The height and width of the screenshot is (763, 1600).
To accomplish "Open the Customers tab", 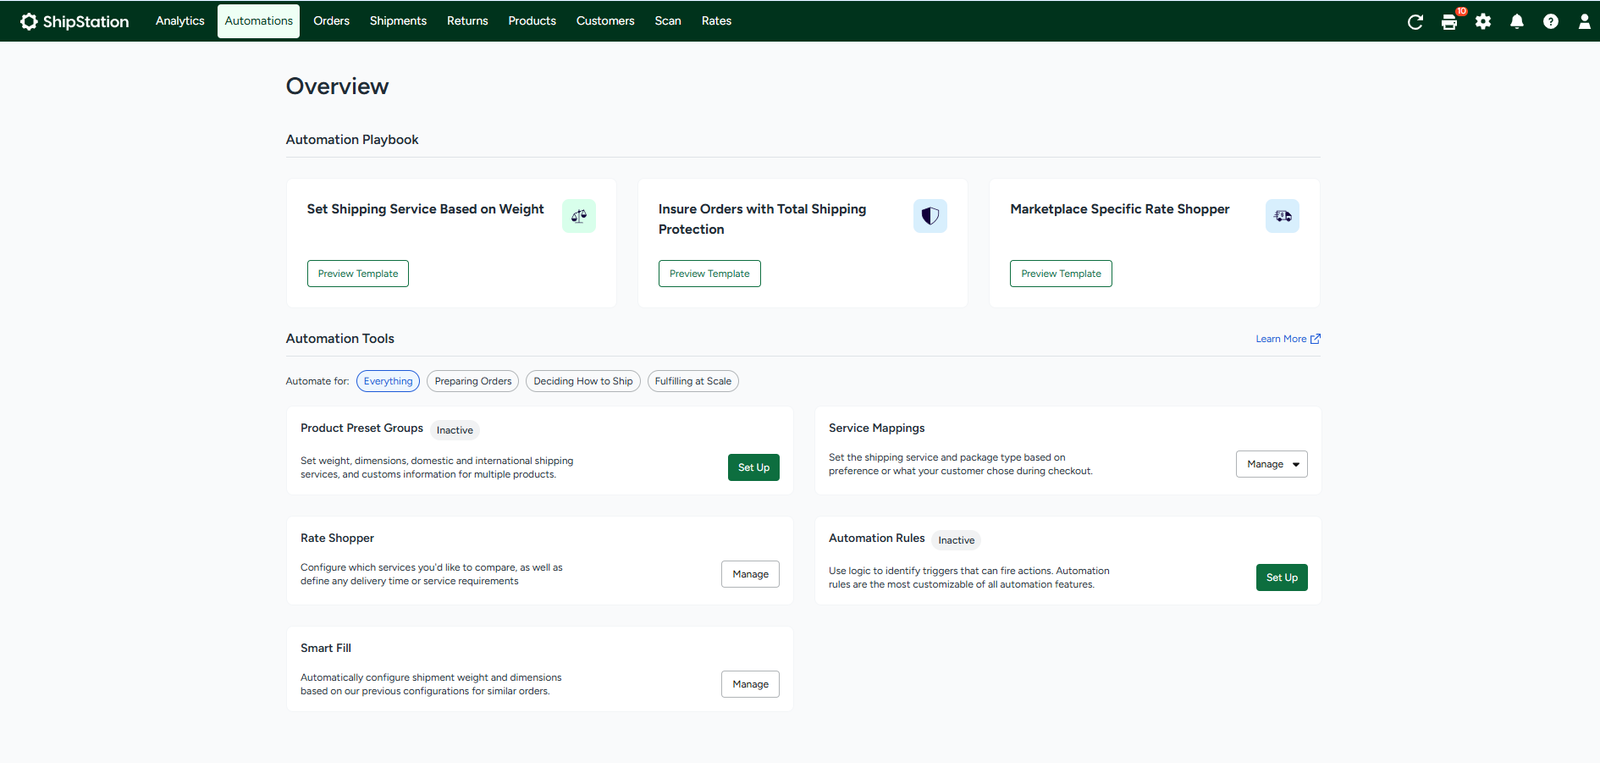I will (605, 21).
